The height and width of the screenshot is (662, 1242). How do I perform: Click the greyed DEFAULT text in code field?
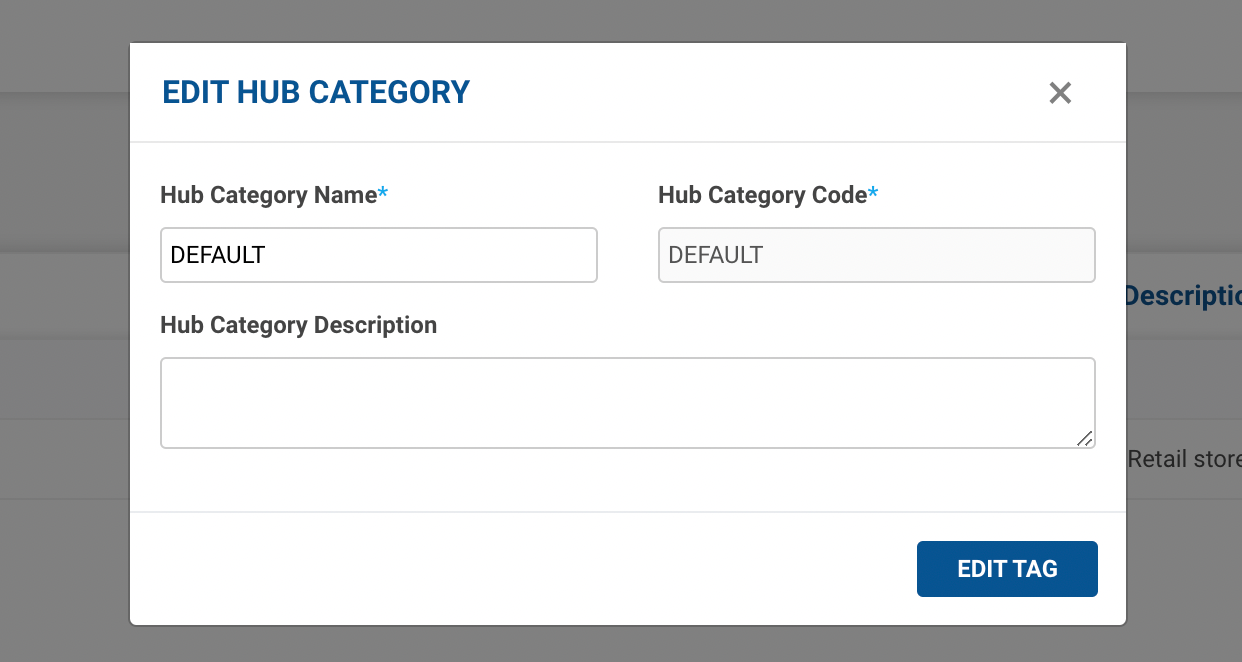[715, 255]
